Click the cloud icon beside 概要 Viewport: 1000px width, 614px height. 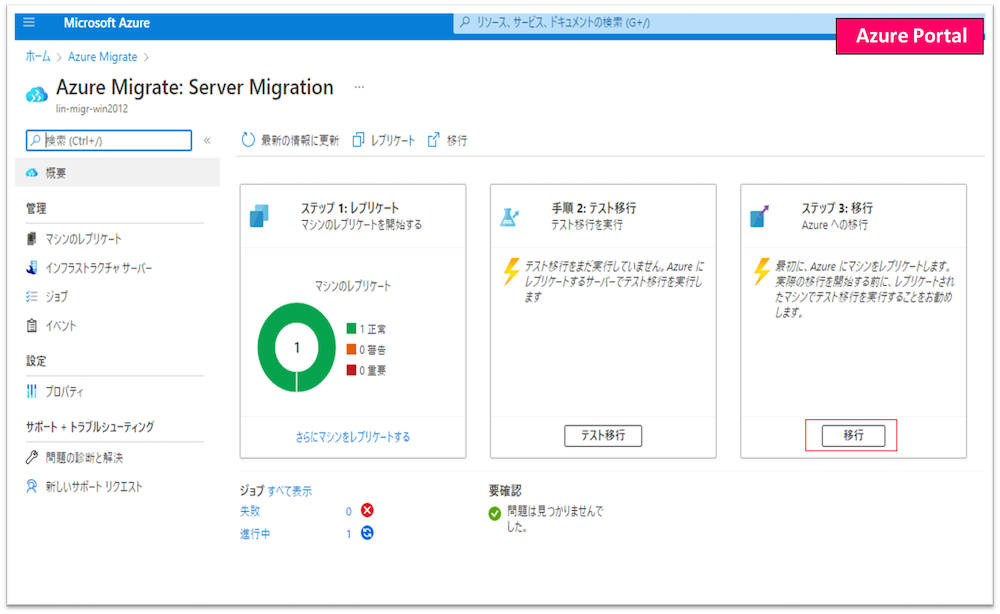tap(31, 173)
